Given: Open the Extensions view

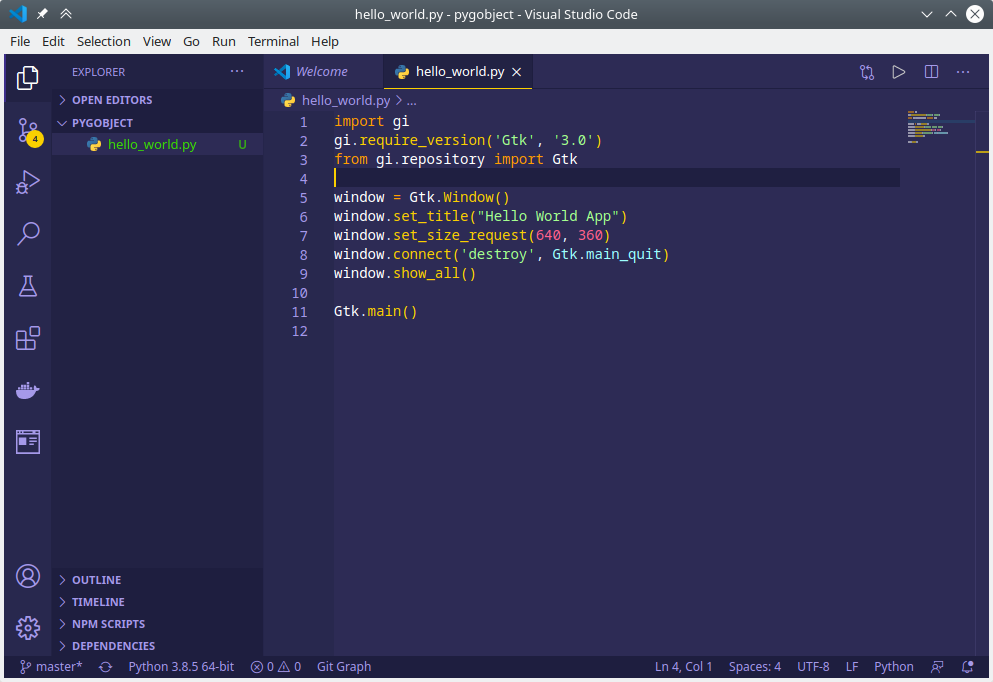Looking at the screenshot, I should [27, 337].
